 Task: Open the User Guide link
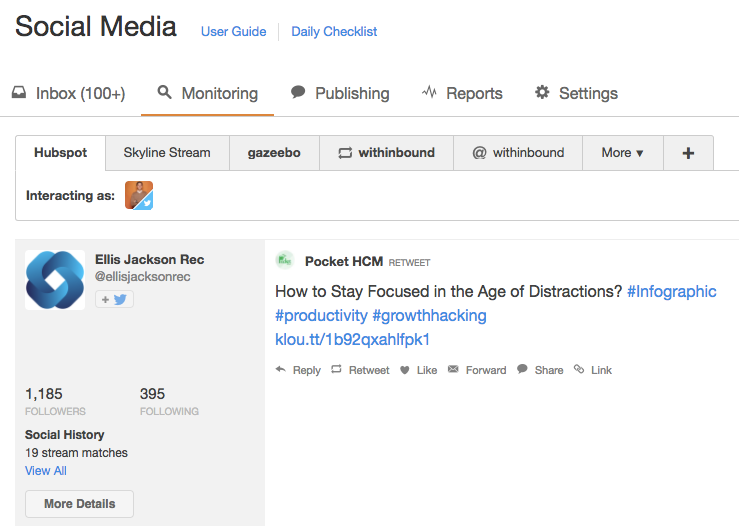233,32
